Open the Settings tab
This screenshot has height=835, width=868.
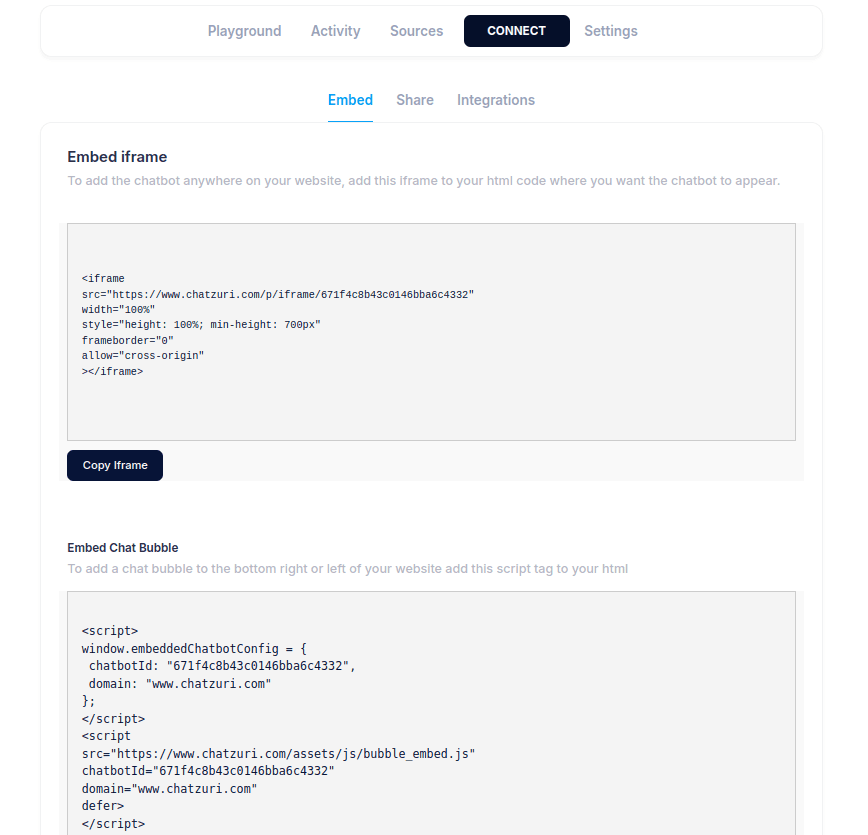tap(610, 31)
